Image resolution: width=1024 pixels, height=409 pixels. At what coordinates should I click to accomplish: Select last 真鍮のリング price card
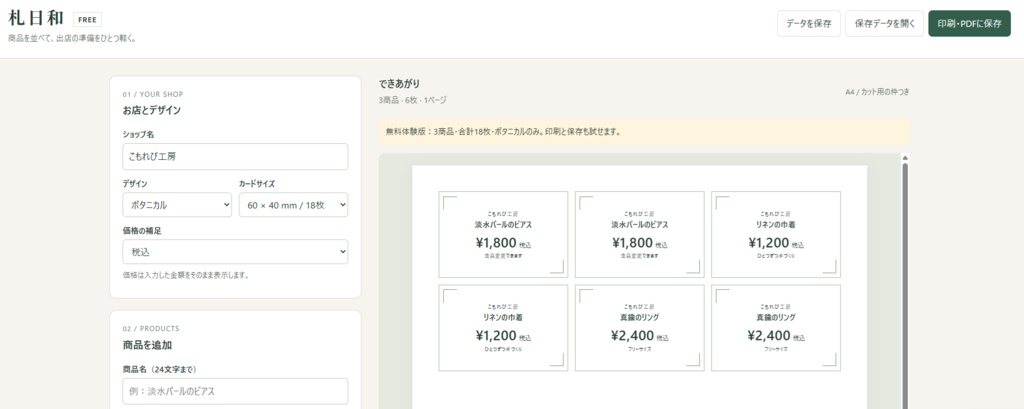(776, 327)
